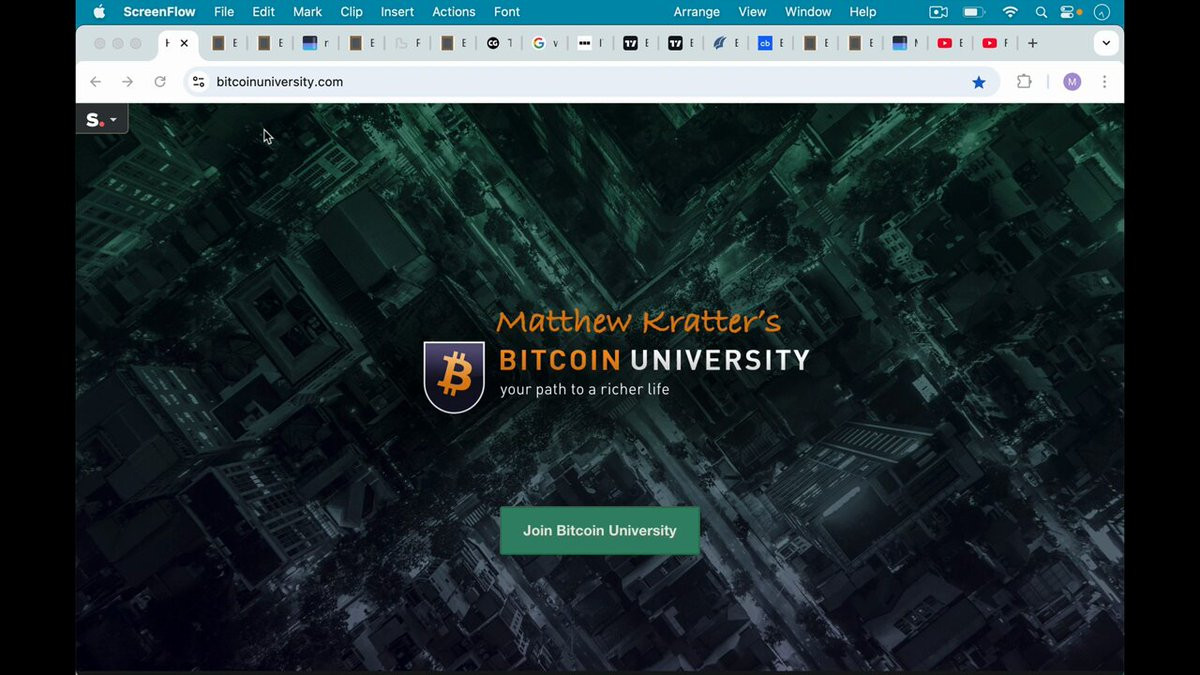Open the Edit menu
This screenshot has width=1200, height=675.
263,12
